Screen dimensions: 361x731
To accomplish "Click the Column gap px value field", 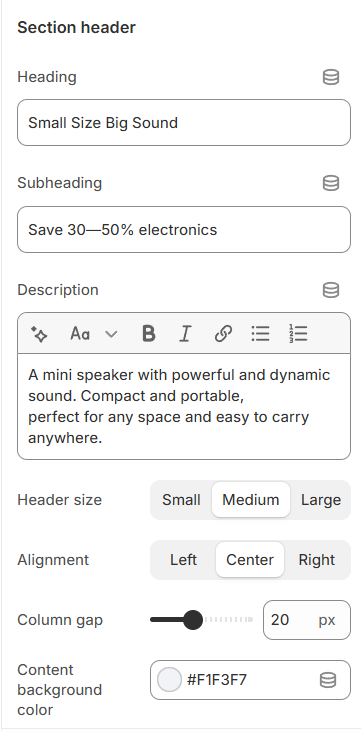I will point(306,620).
